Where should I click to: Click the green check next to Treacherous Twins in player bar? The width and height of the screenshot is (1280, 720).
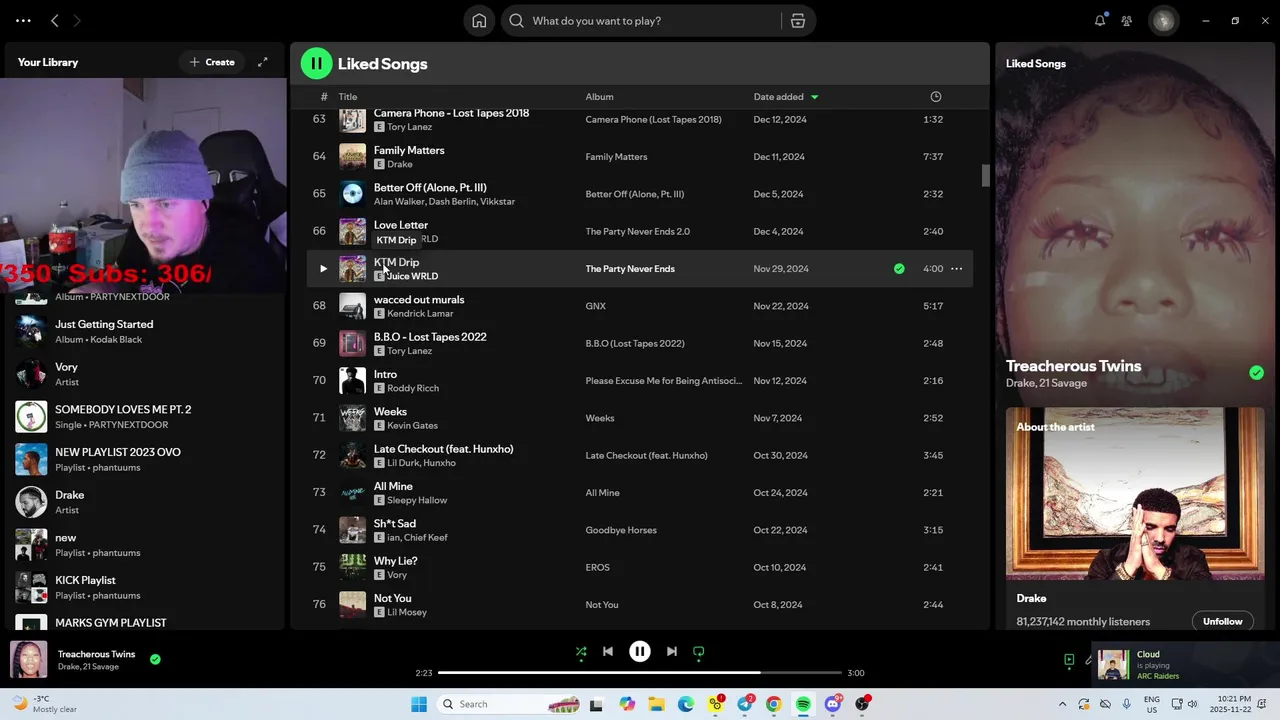click(x=155, y=659)
